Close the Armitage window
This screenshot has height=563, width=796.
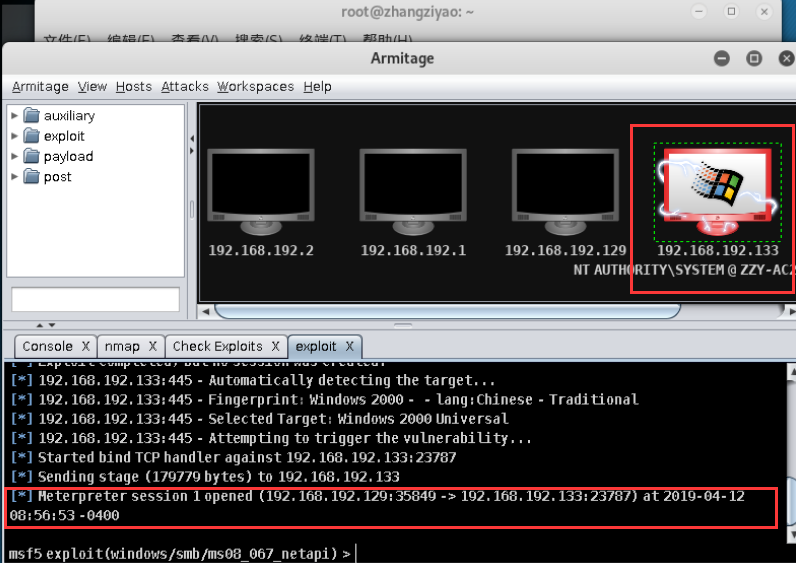click(x=786, y=58)
